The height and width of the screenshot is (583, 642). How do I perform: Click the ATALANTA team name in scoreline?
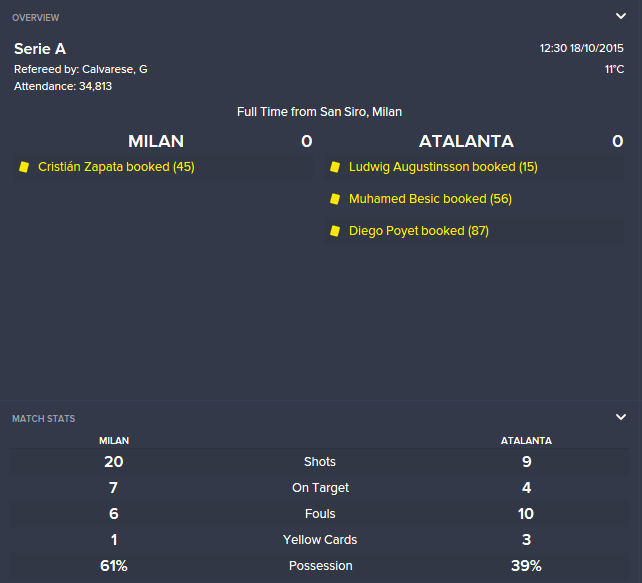coord(466,141)
